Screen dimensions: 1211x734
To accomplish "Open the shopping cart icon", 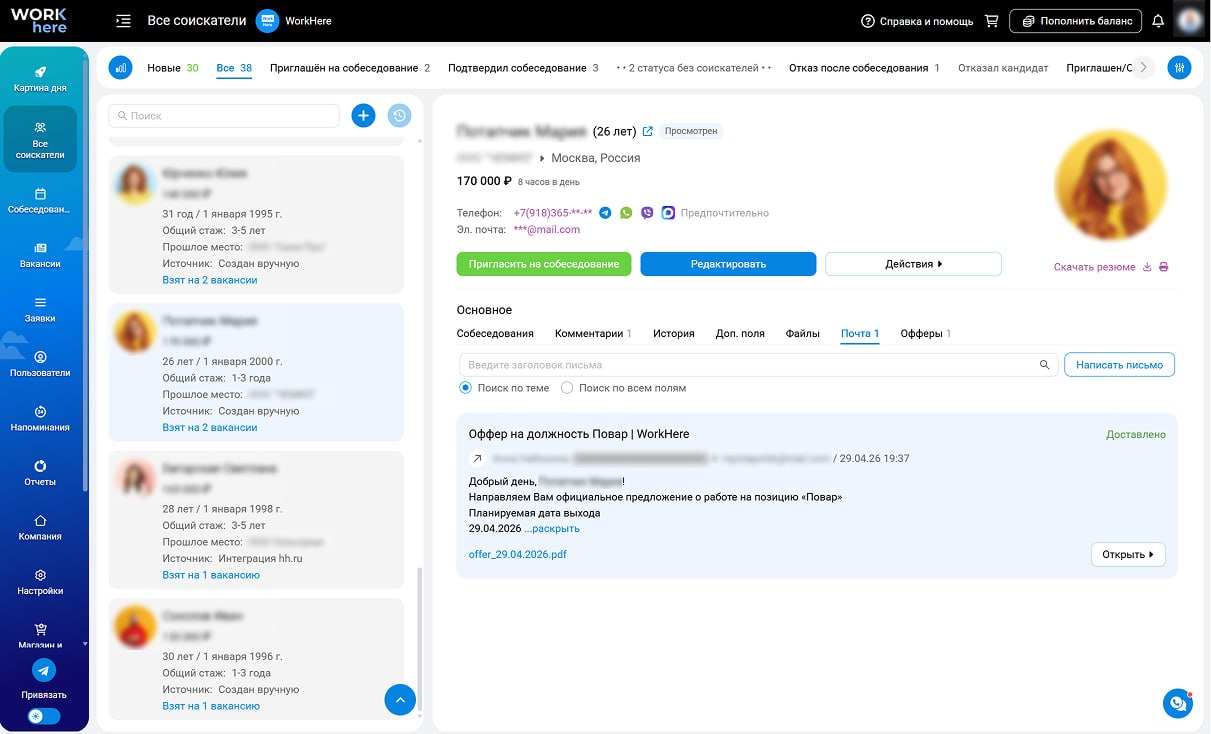I will (x=992, y=20).
